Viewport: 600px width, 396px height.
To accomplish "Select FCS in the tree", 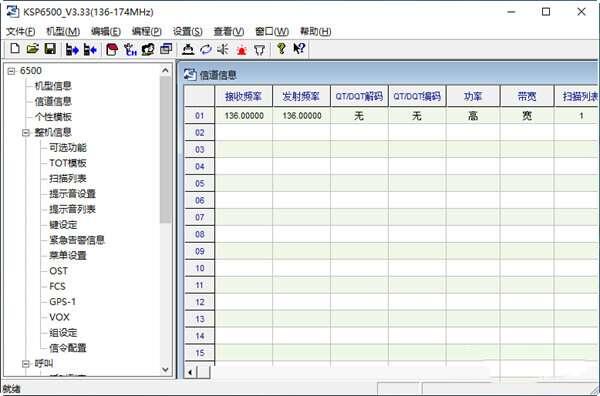I will [x=57, y=286].
